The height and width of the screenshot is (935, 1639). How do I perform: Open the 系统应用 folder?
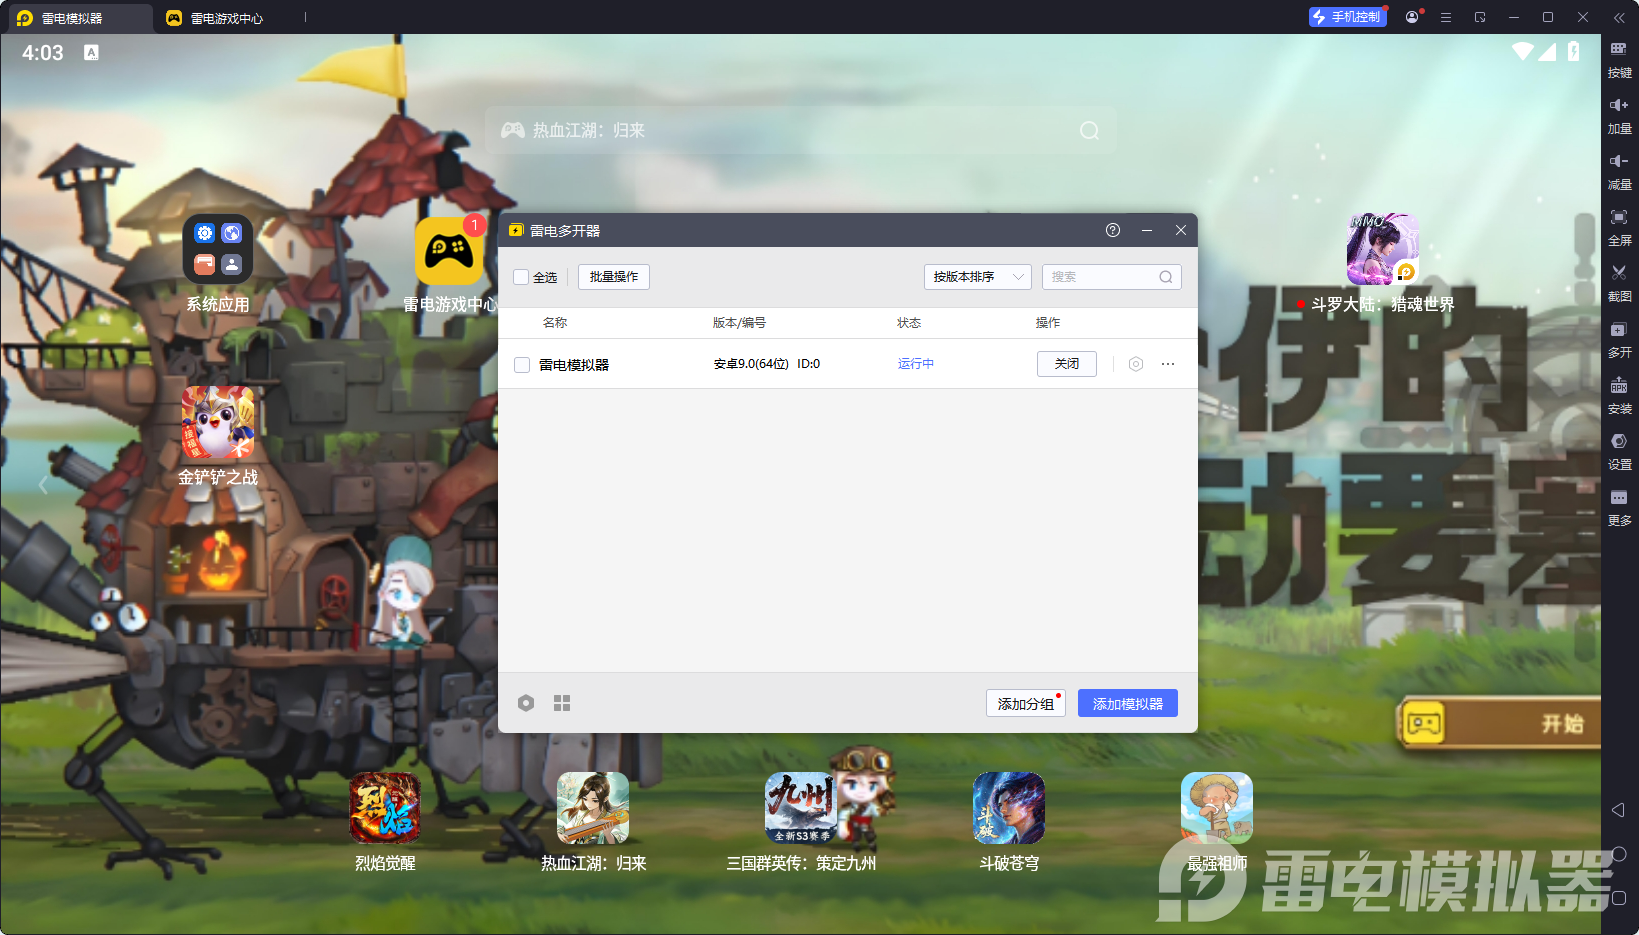(218, 249)
